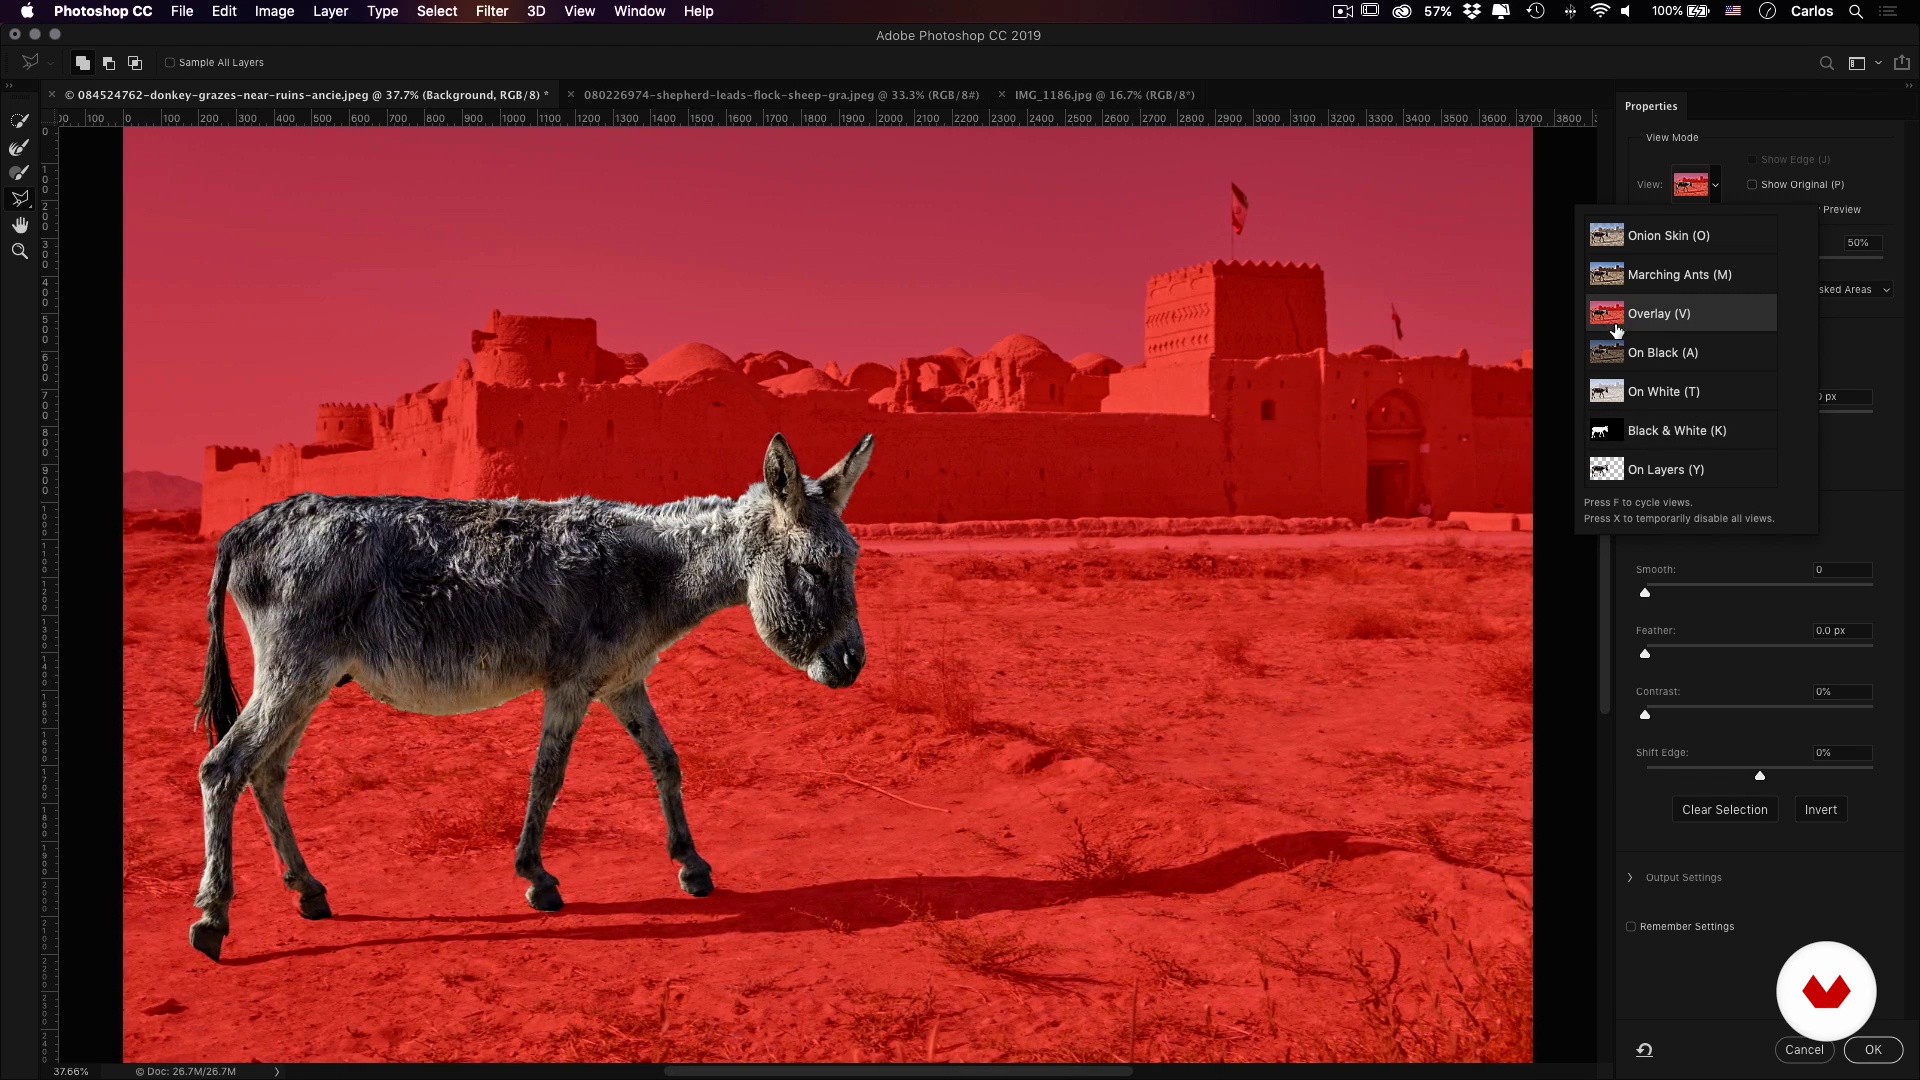Click the Subtract from selection icon
The image size is (1920, 1080).
[109, 63]
